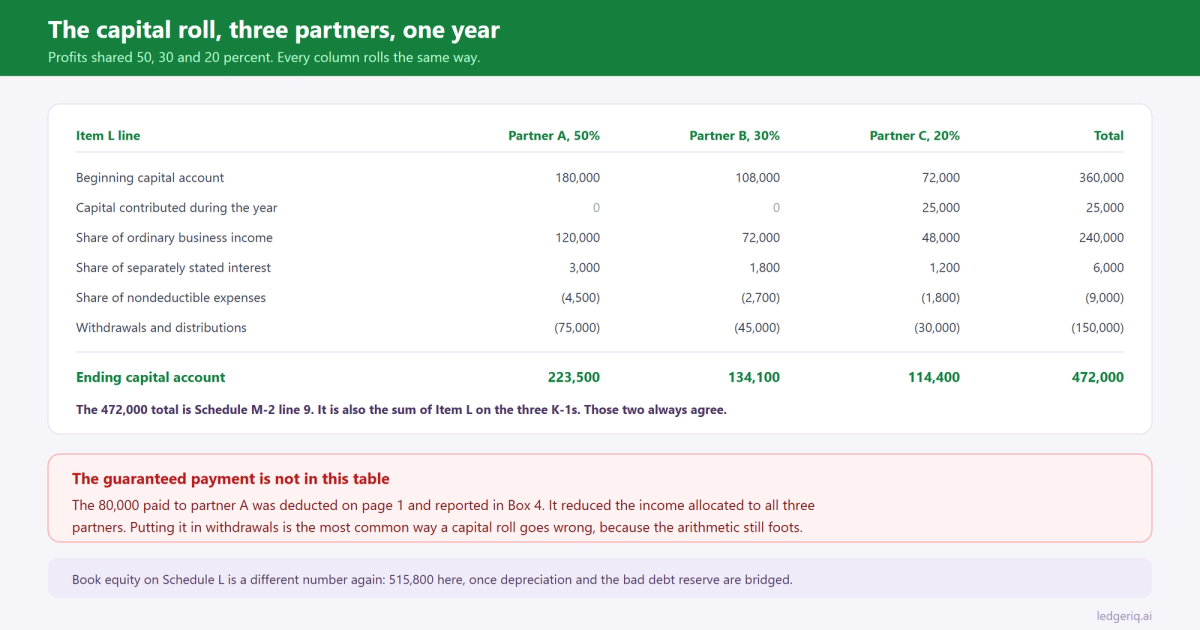The height and width of the screenshot is (630, 1200).
Task: Select Partner B interest 1,800
Action: 764,268
